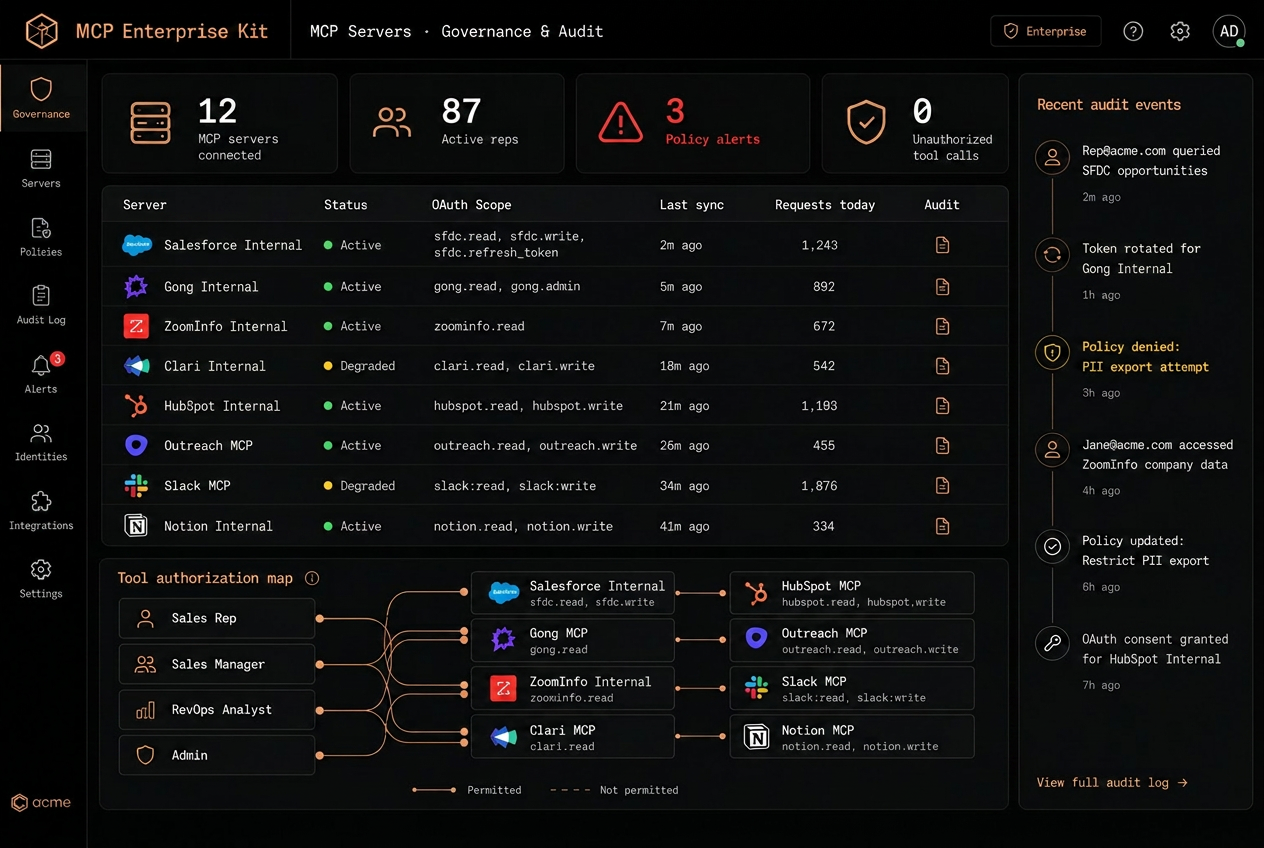Open Audit Log in the sidebar
The image size is (1264, 848).
(x=41, y=305)
